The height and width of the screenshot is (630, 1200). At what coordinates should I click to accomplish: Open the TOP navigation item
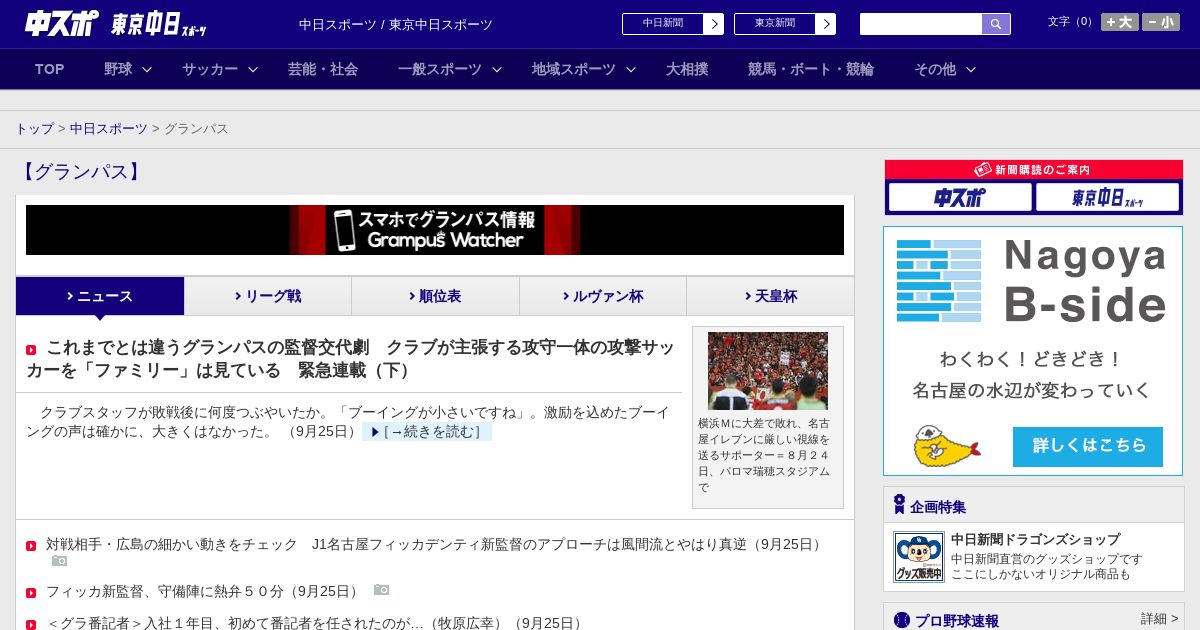(x=49, y=69)
